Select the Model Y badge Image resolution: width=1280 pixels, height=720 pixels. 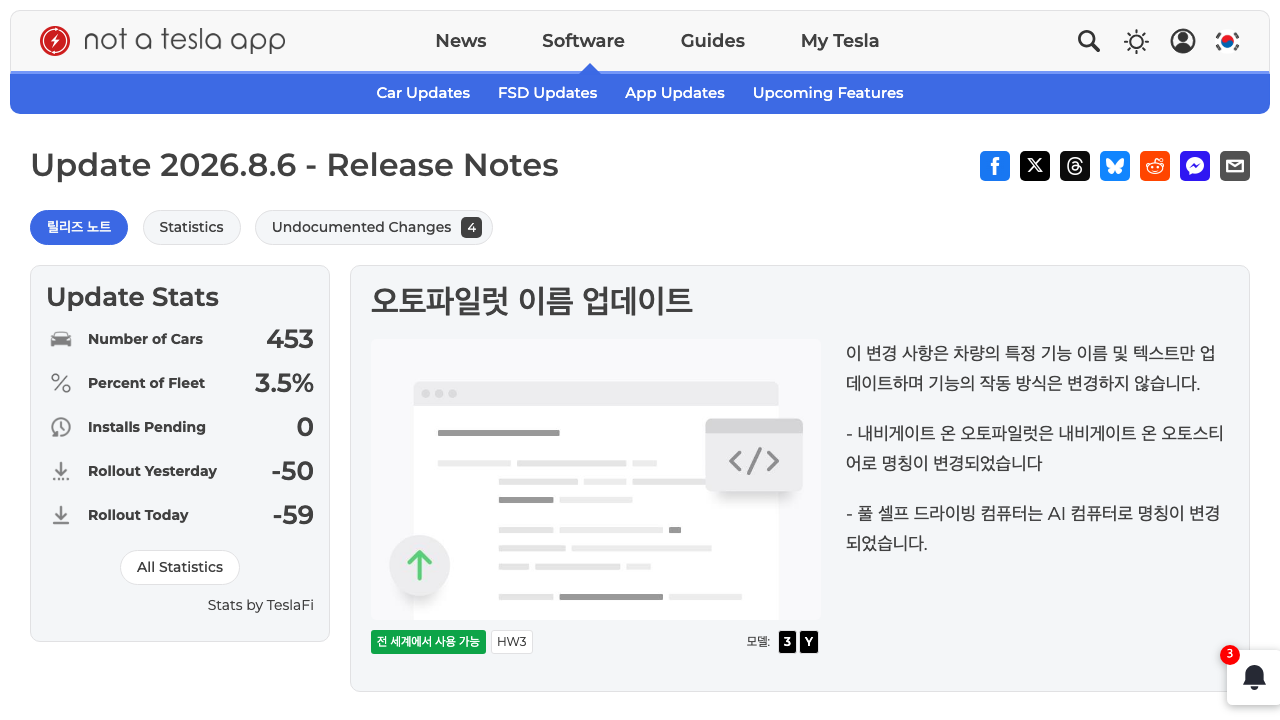809,642
